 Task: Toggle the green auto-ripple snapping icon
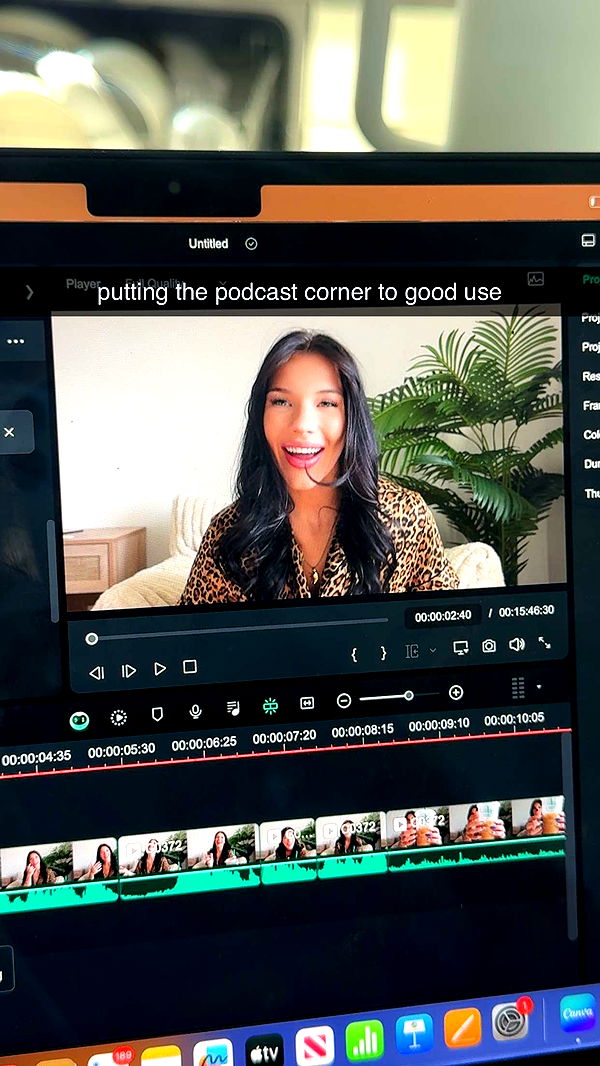[270, 706]
